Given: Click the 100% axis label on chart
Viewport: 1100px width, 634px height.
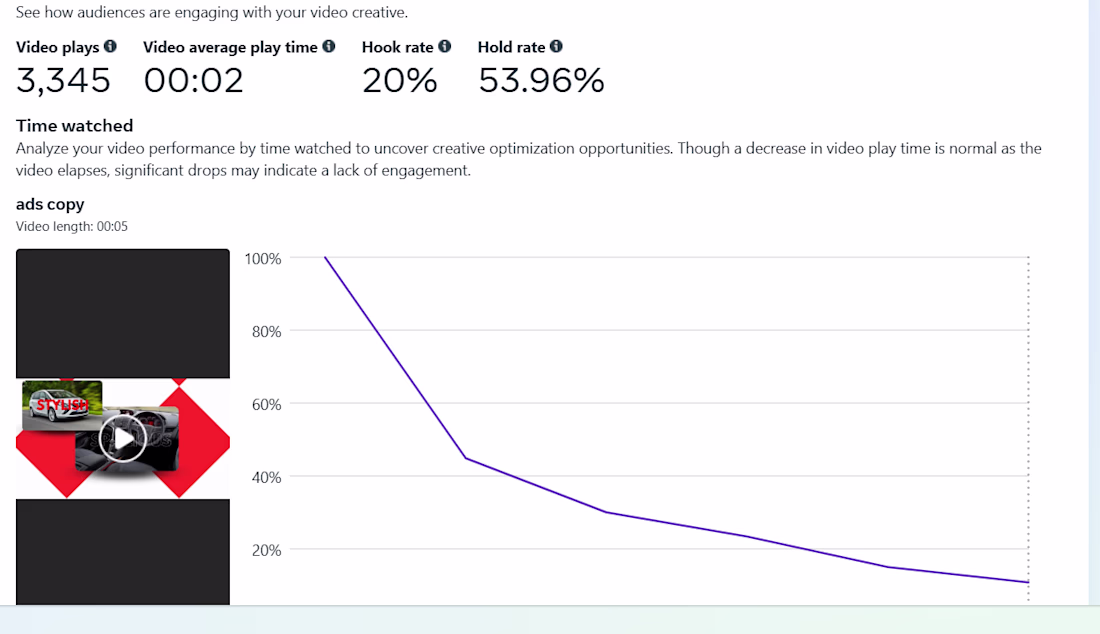Looking at the screenshot, I should tap(262, 259).
